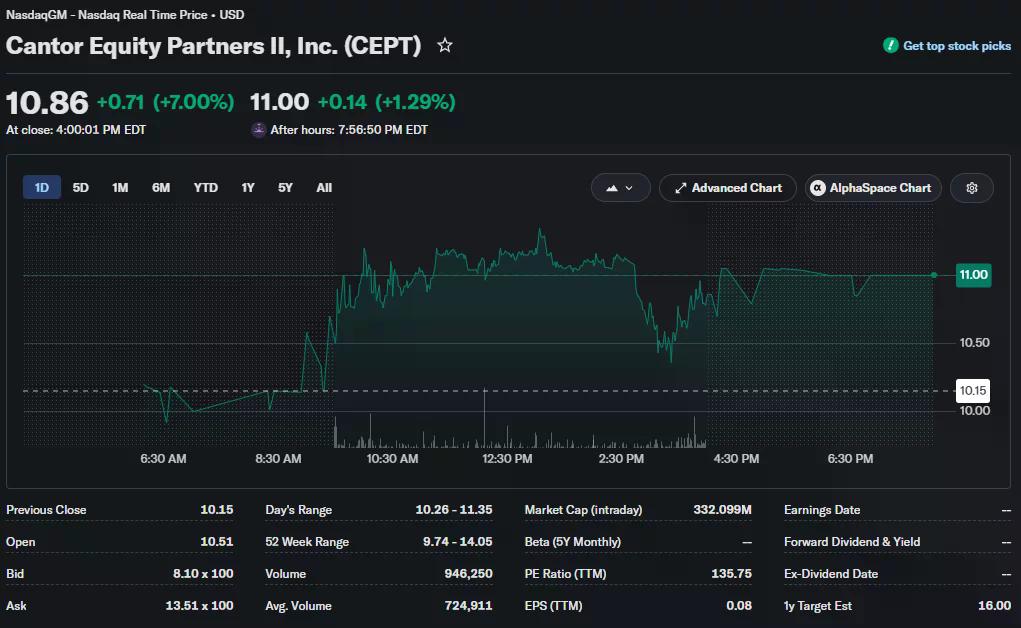Screen dimensions: 1021x628
Task: Click the Avg. Volume value 724,911
Action: 468,605
